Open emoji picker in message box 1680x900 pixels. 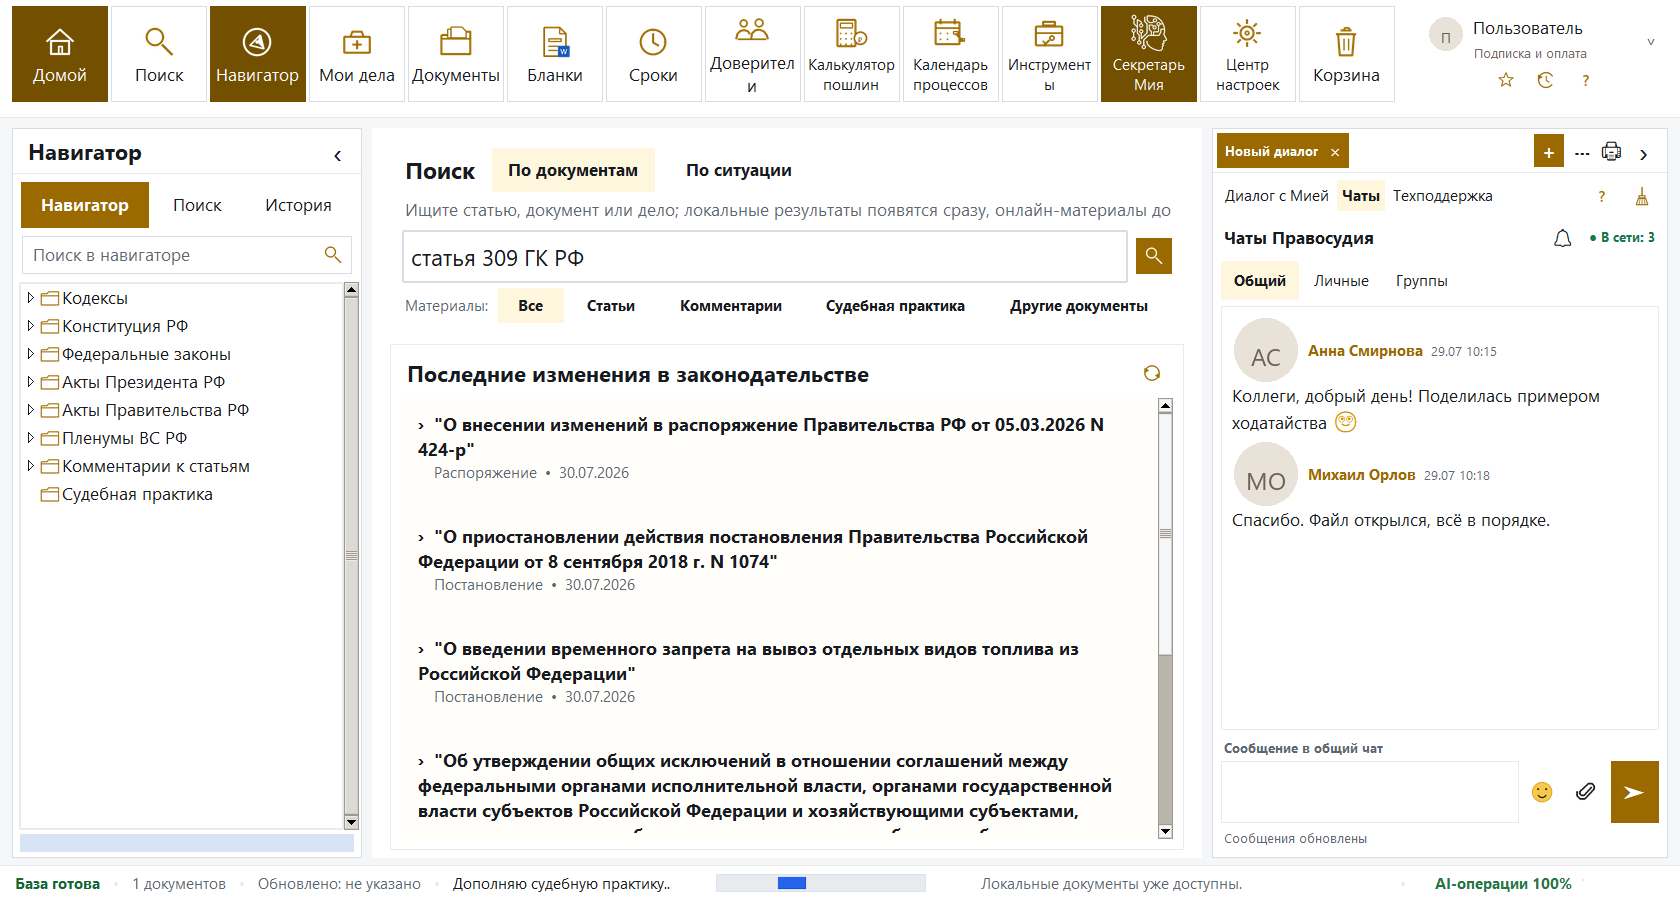[1542, 792]
